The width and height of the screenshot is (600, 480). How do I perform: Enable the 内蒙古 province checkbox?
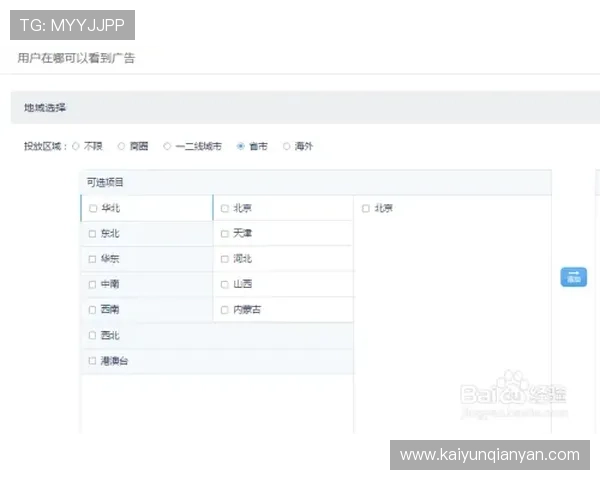[225, 310]
